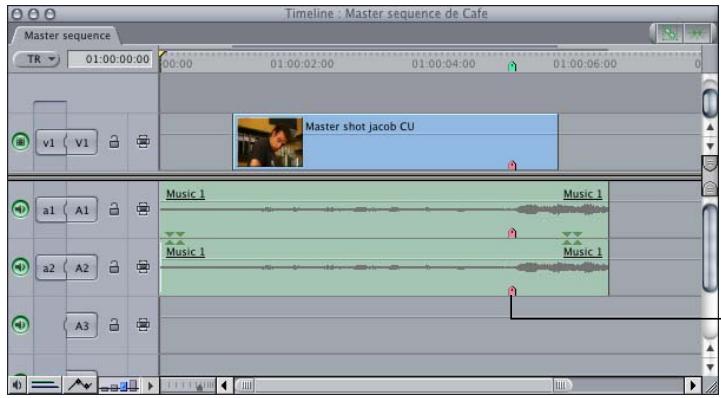Toggle V1 track visibility

point(20,142)
